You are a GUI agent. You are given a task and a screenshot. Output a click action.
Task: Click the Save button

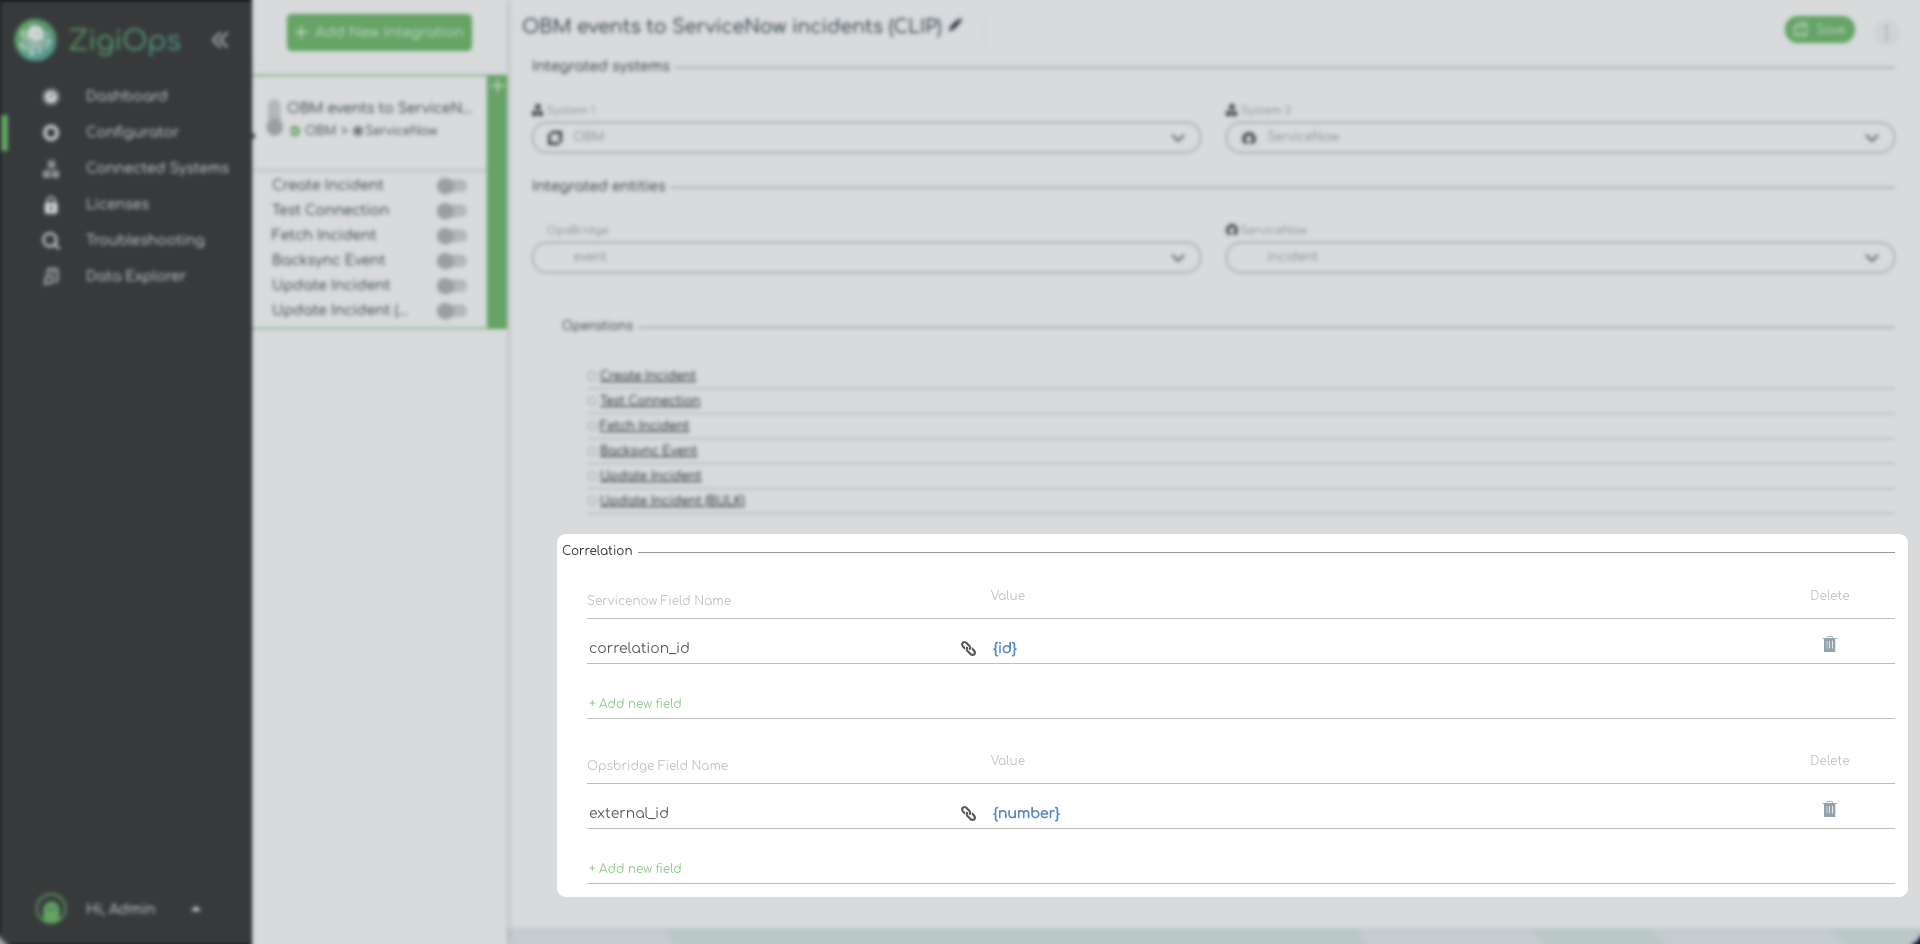coord(1819,30)
